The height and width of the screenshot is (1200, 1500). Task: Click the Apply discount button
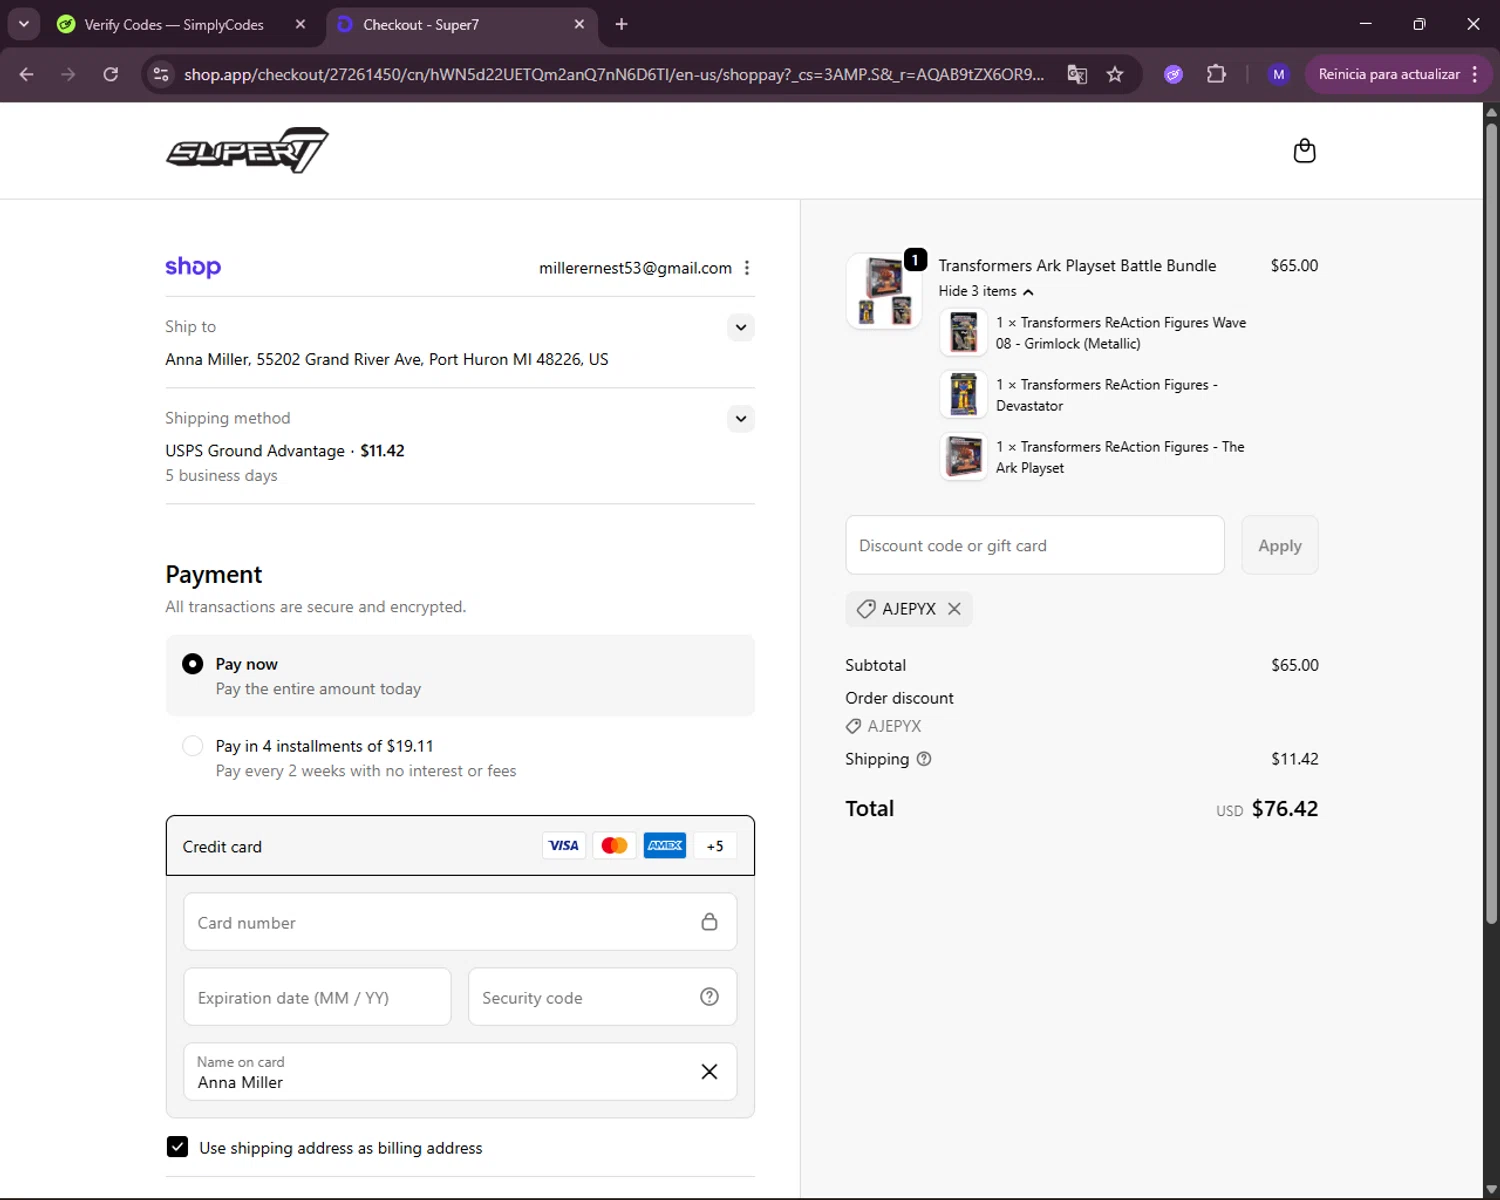pos(1280,545)
